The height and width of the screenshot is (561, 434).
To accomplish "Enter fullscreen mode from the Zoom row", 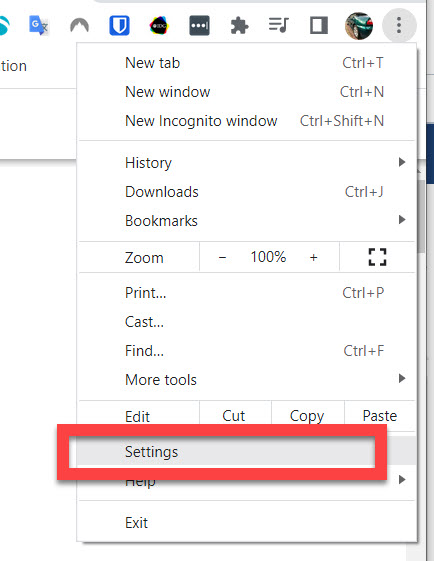I will tap(377, 257).
